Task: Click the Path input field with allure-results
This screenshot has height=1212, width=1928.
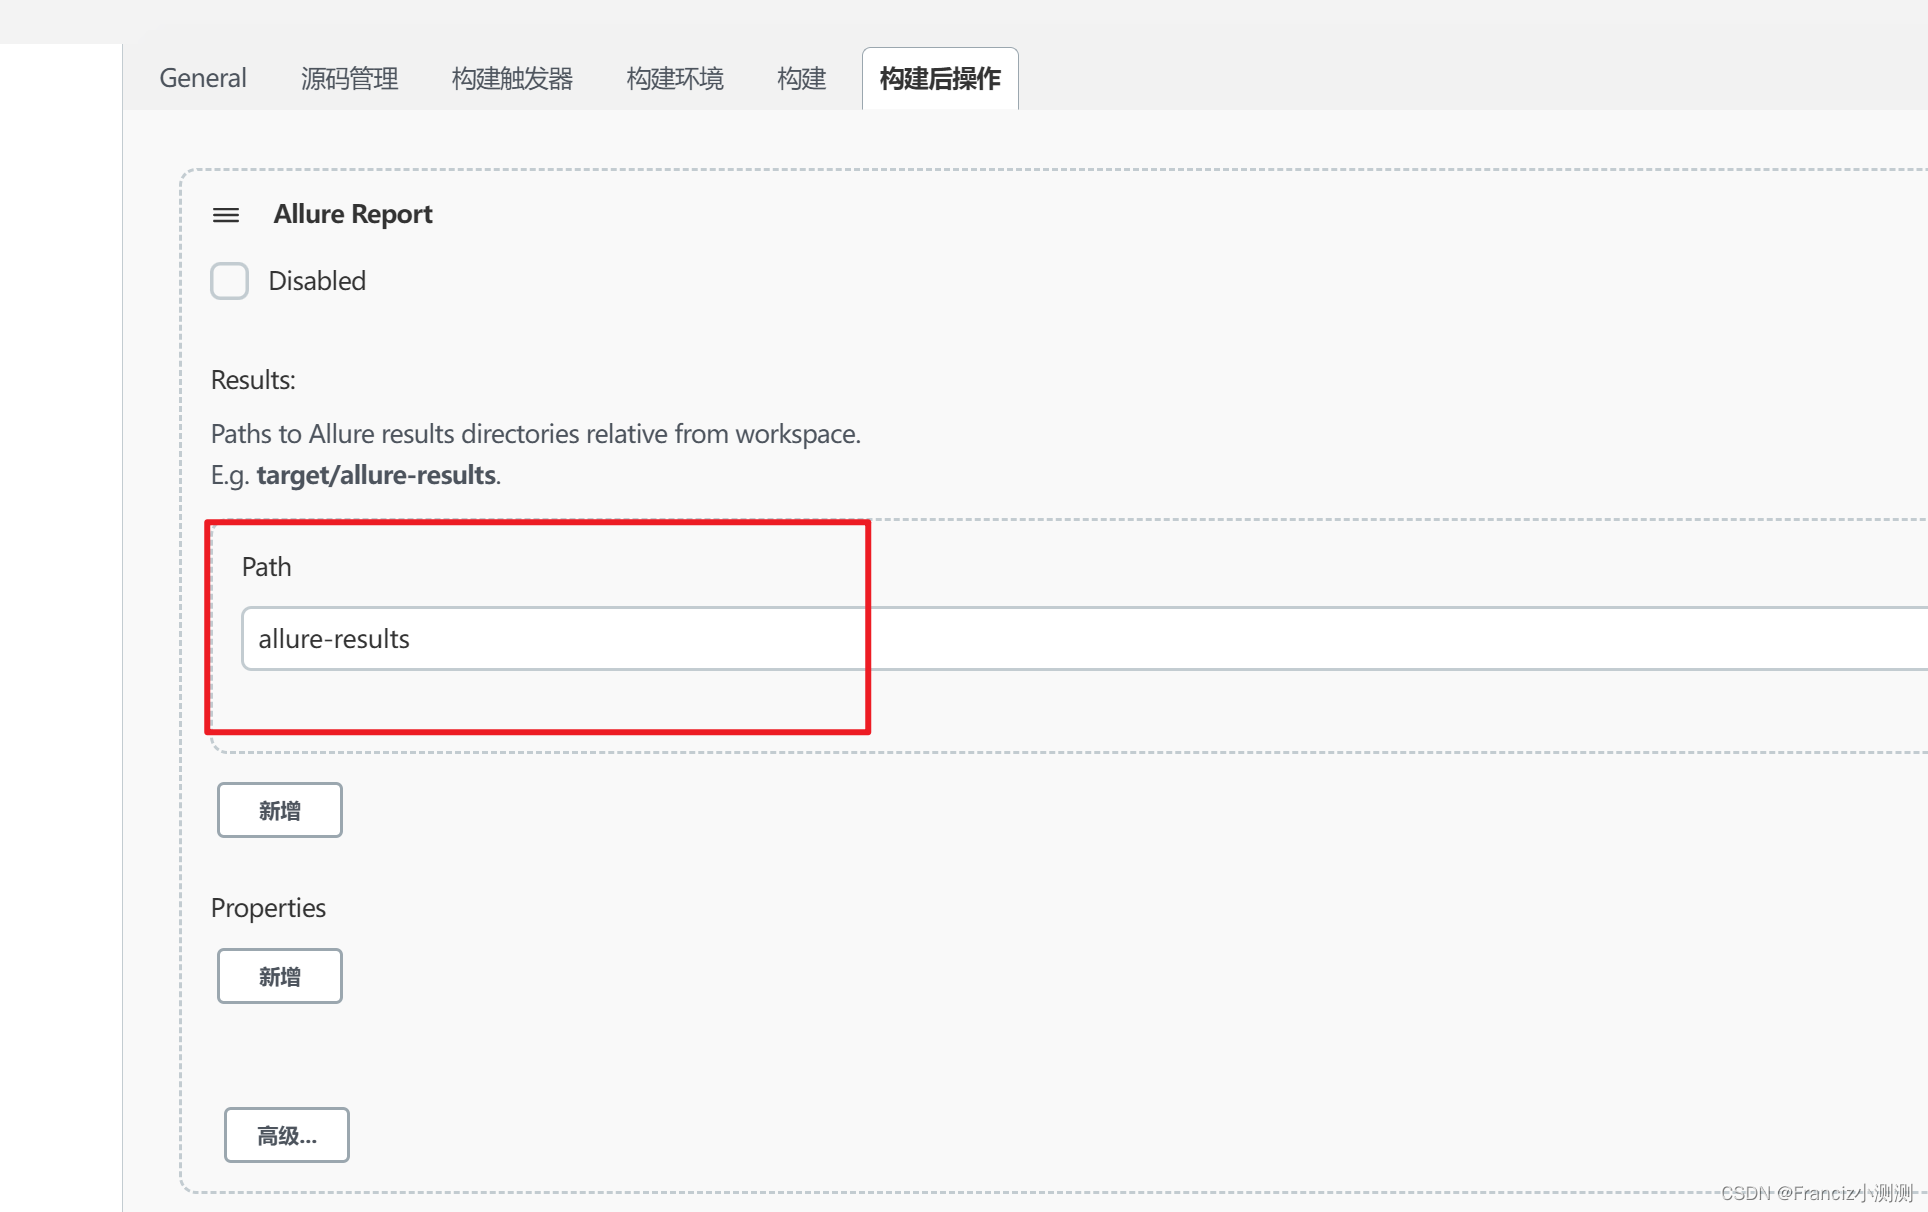Action: tap(1084, 638)
